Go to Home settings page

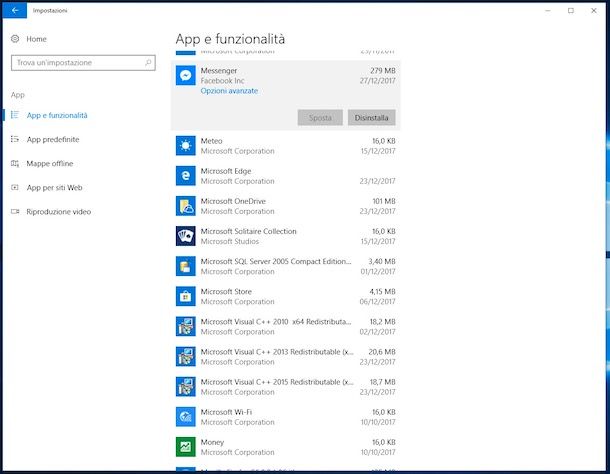point(36,39)
